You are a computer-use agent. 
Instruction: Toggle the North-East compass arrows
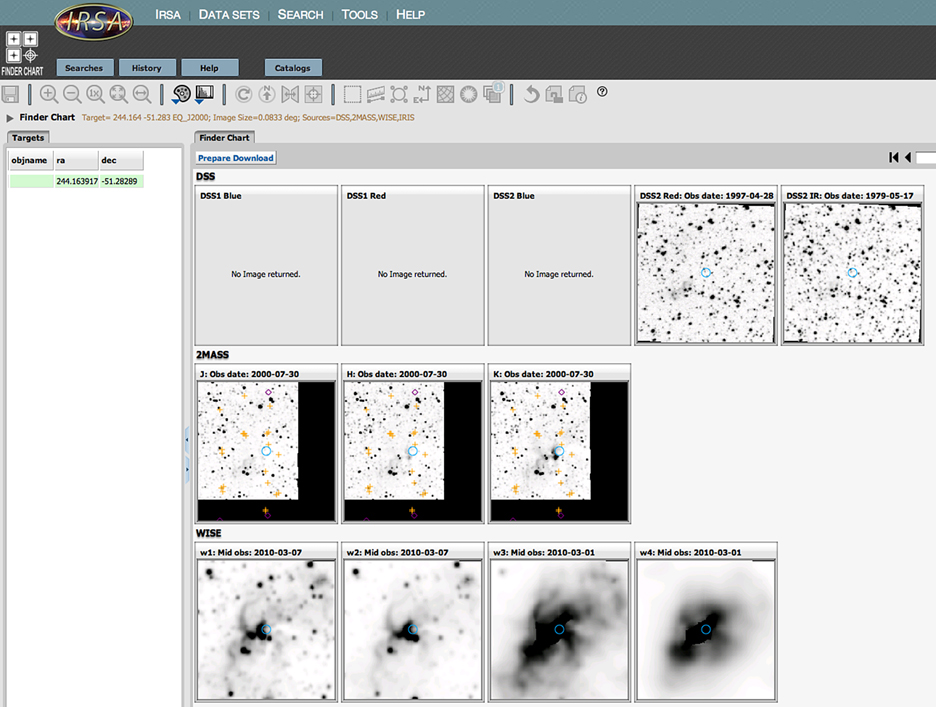pos(422,95)
